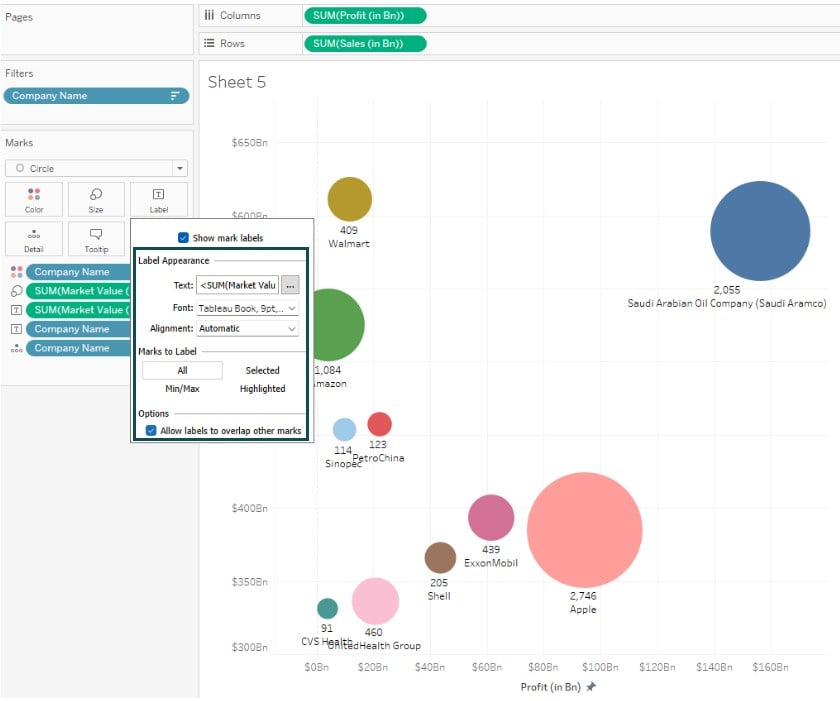Click the pin icon next to Profit (in Bn) axis title
This screenshot has width=840, height=701.
click(x=591, y=687)
